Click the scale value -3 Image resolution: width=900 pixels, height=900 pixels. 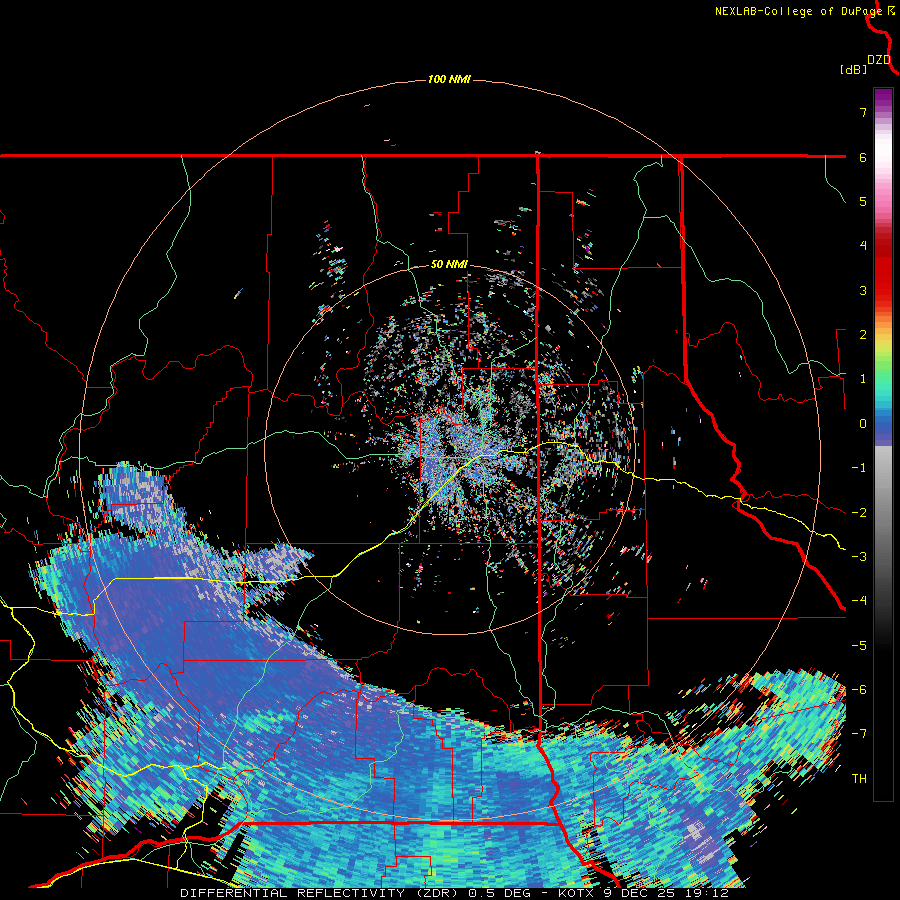point(859,557)
